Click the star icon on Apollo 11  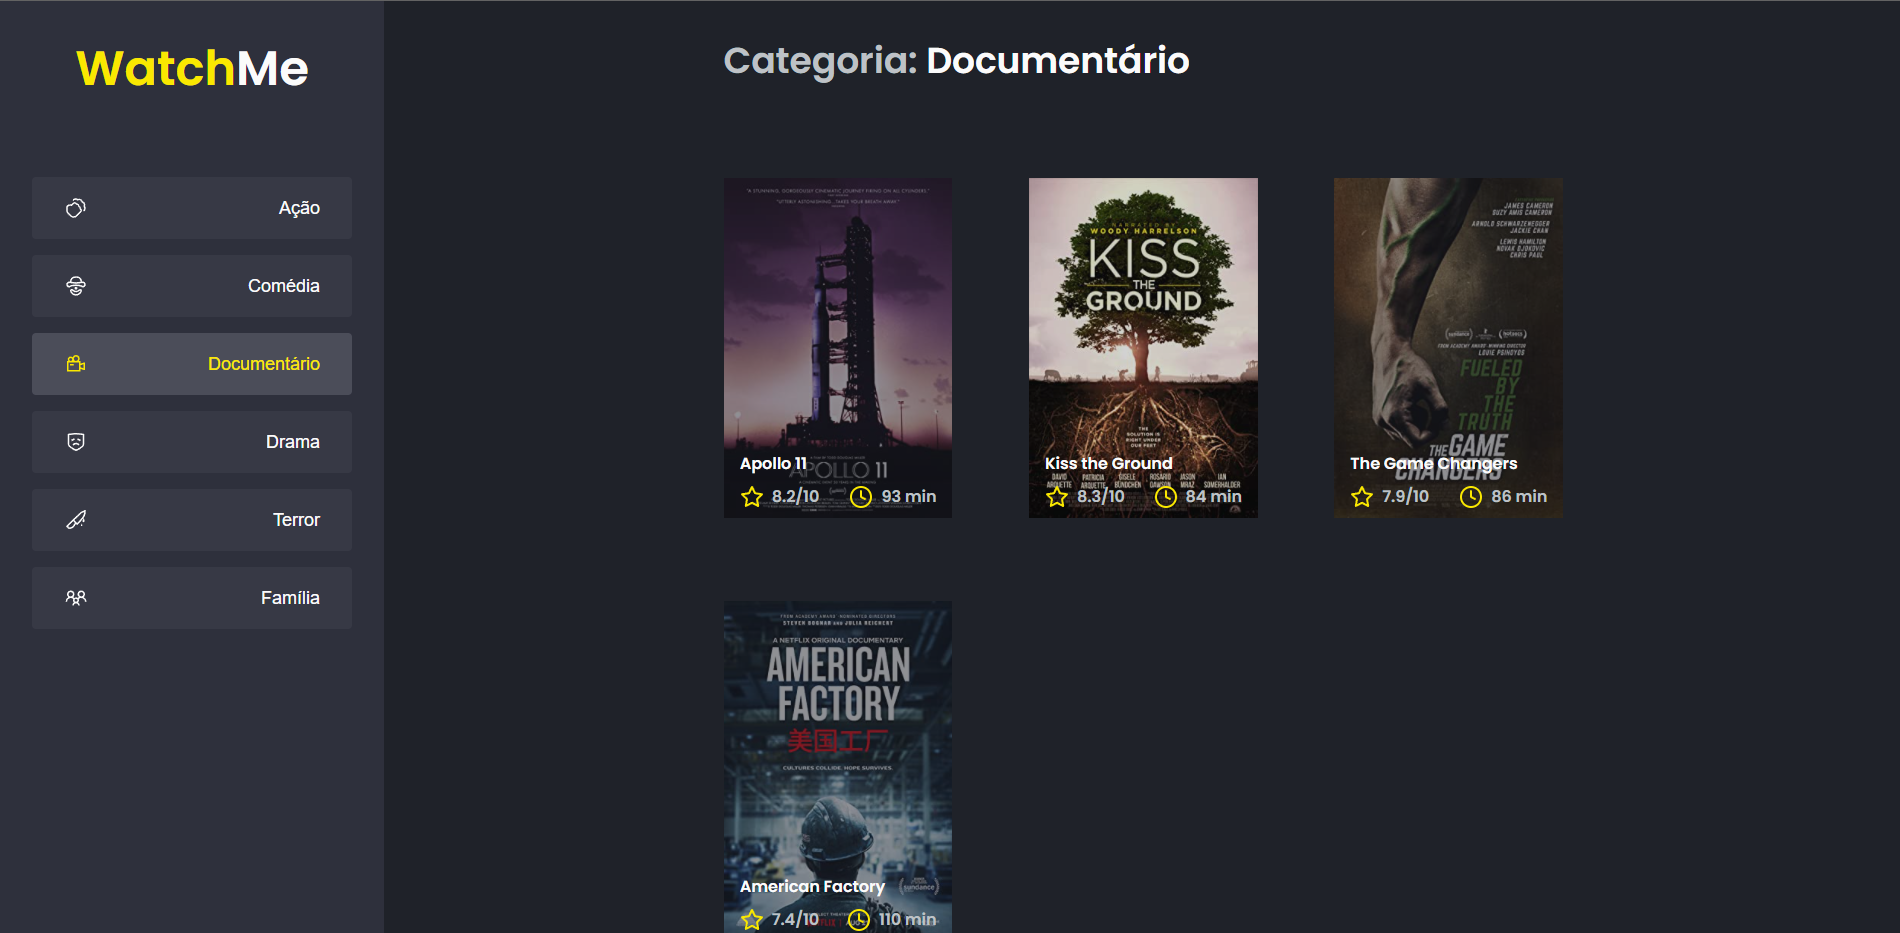click(752, 496)
